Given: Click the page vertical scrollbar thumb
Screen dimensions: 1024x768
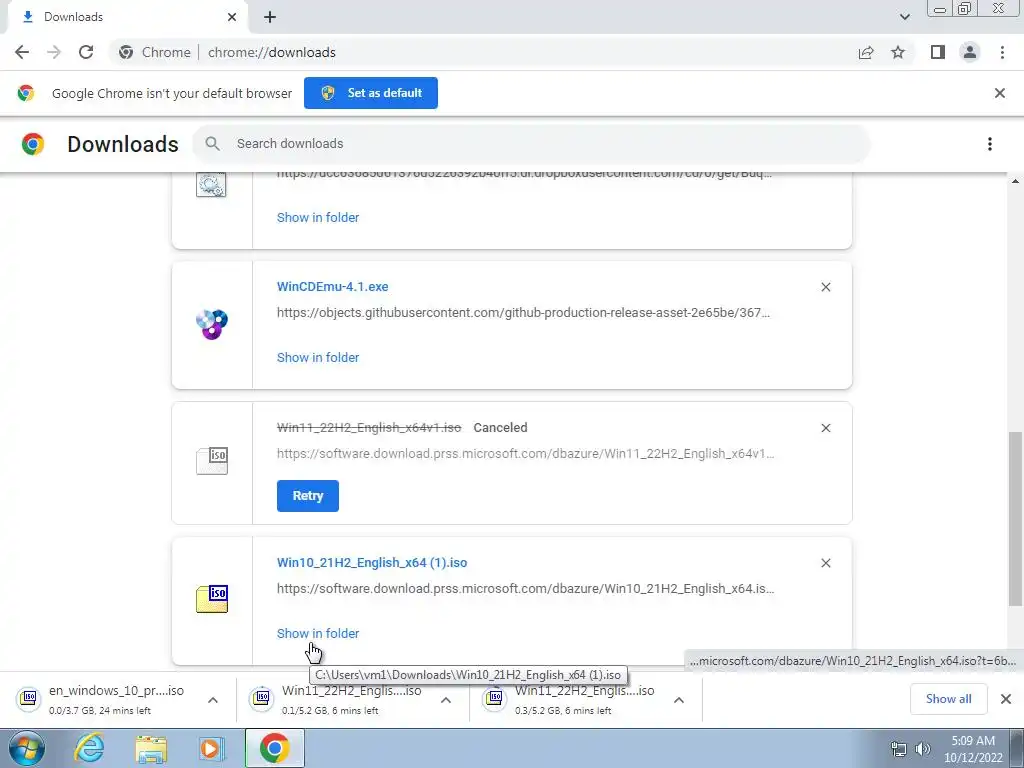Looking at the screenshot, I should (1015, 520).
